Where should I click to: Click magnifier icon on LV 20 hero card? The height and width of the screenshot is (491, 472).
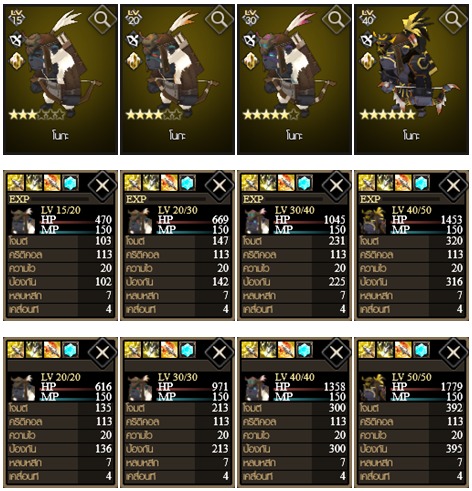click(x=219, y=20)
